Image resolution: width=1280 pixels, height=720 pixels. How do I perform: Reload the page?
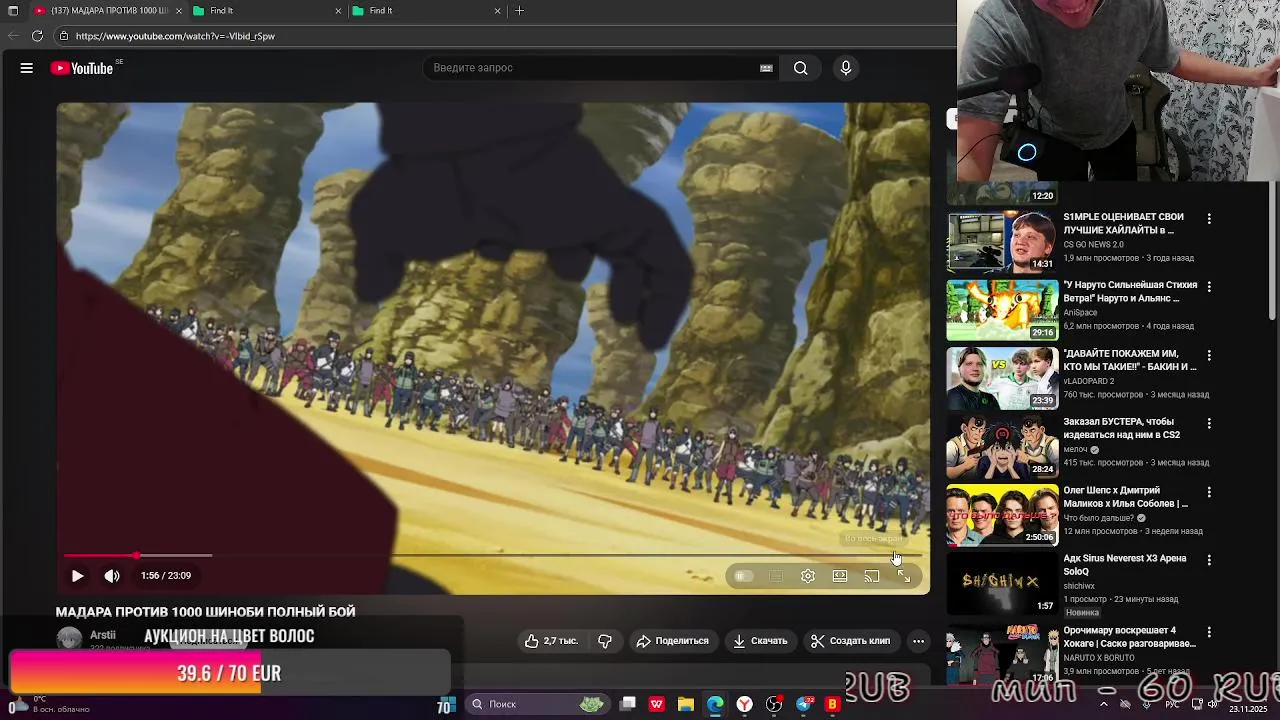pyautogui.click(x=37, y=36)
